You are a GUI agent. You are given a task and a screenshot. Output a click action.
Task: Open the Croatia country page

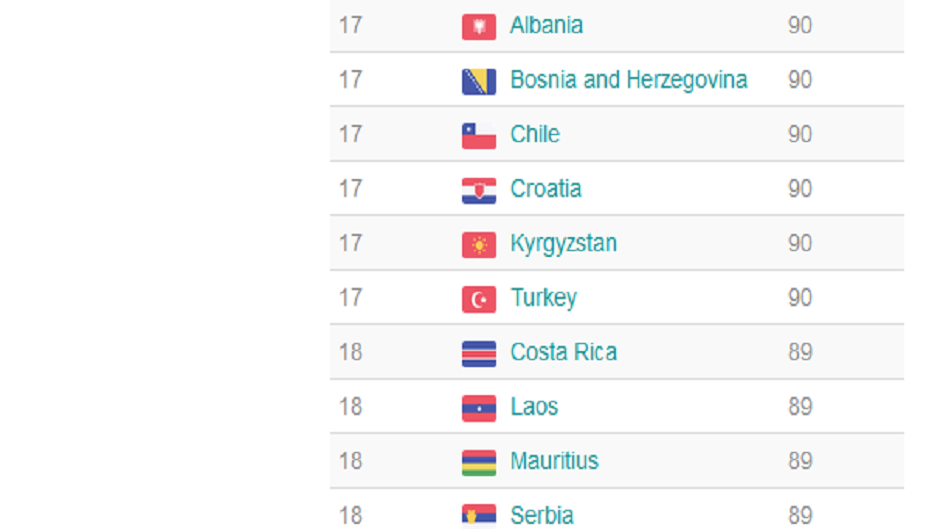click(x=545, y=189)
